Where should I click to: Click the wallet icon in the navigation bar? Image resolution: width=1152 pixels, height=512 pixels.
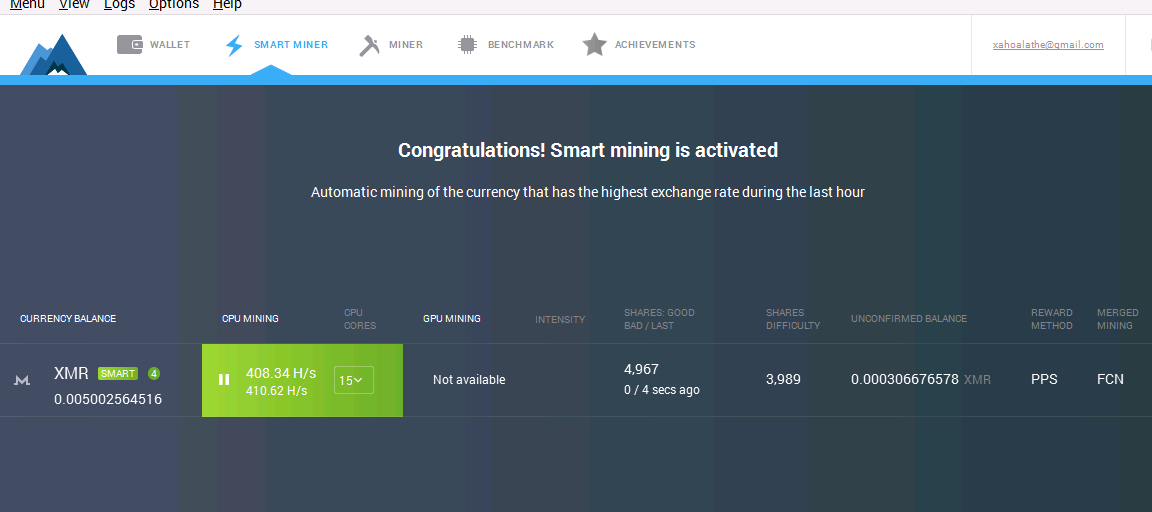(130, 45)
